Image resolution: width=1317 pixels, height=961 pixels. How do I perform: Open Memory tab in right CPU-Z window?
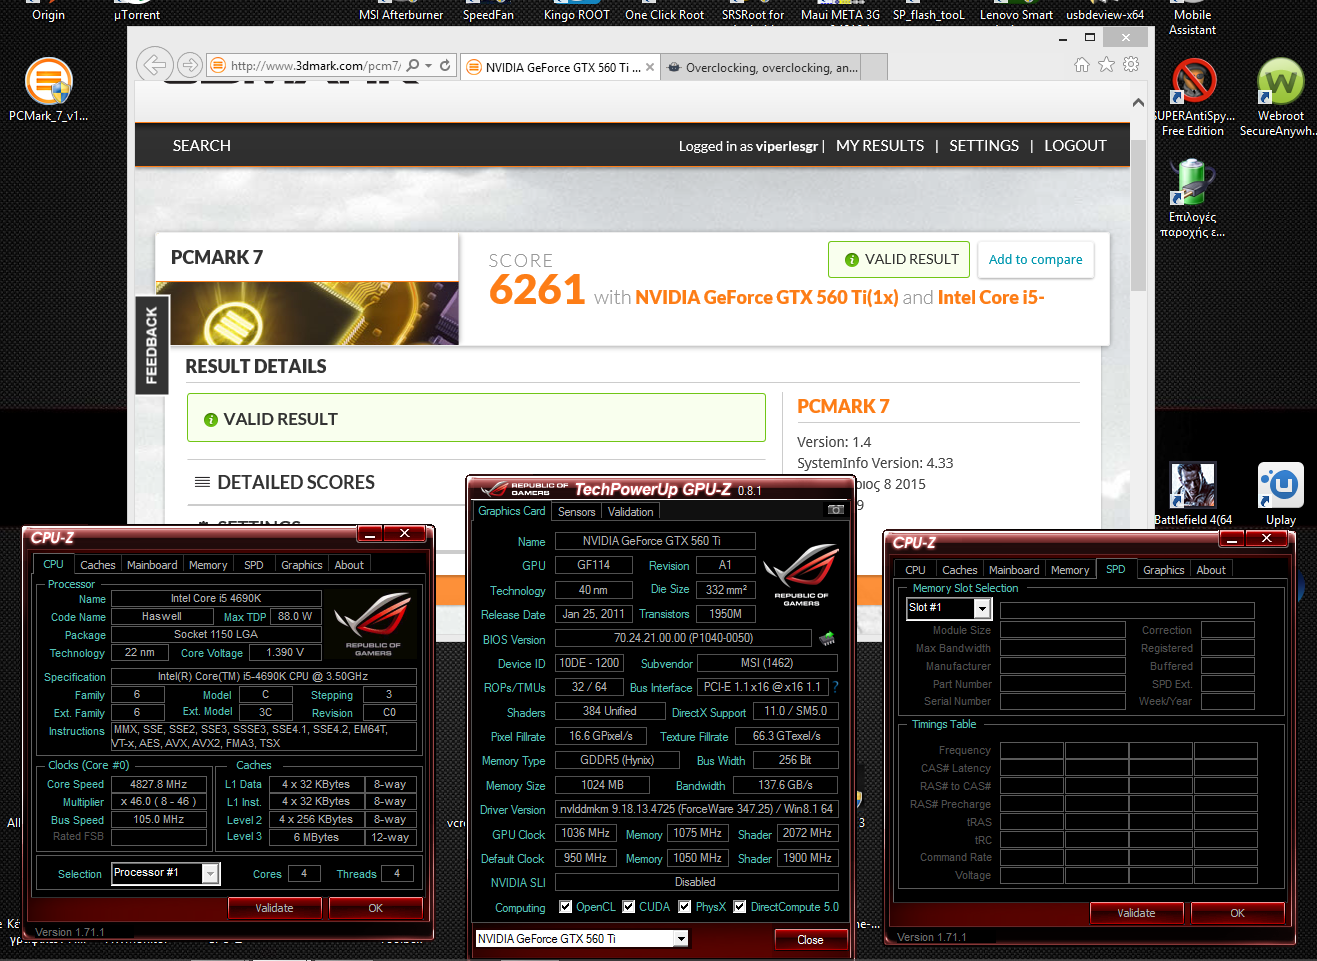pos(1070,570)
